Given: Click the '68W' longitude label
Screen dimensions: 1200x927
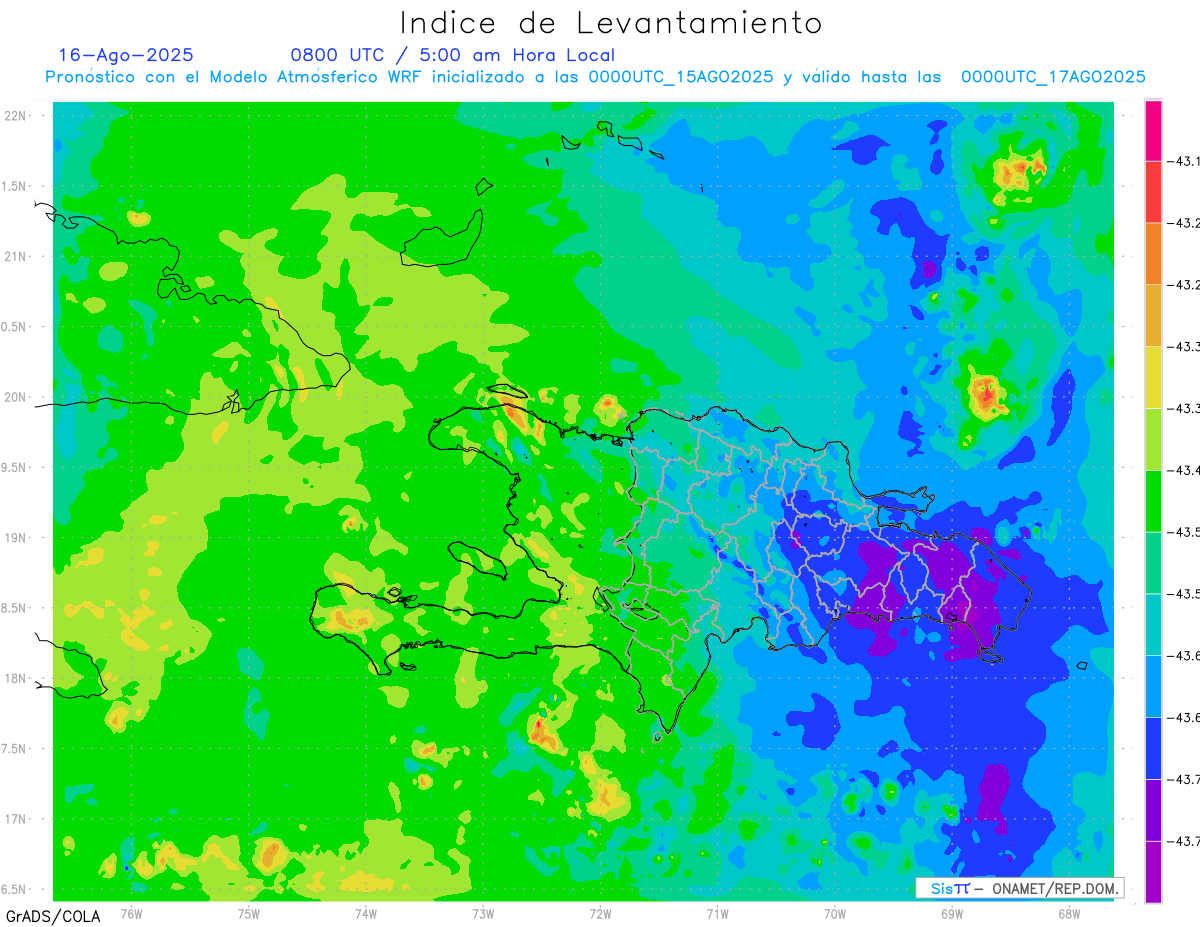Looking at the screenshot, I should [1068, 913].
